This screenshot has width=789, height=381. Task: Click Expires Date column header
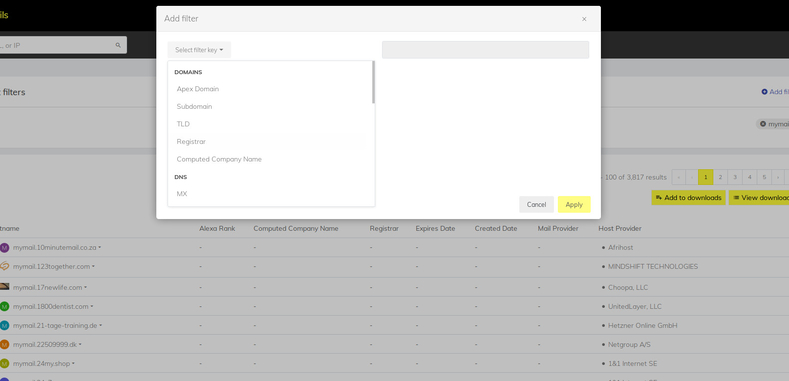click(x=435, y=228)
